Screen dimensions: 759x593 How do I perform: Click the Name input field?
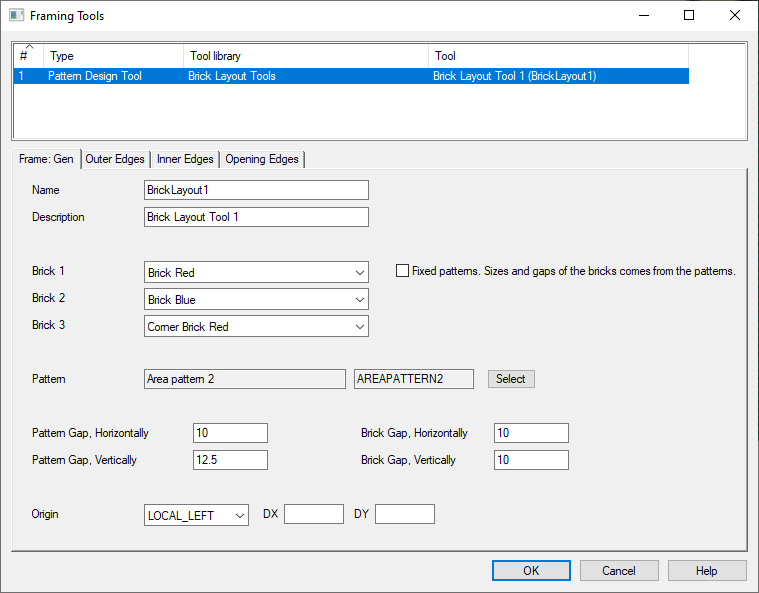point(256,190)
